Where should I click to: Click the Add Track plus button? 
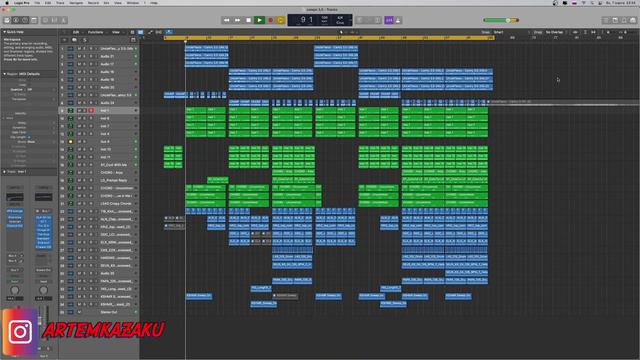coord(64,40)
